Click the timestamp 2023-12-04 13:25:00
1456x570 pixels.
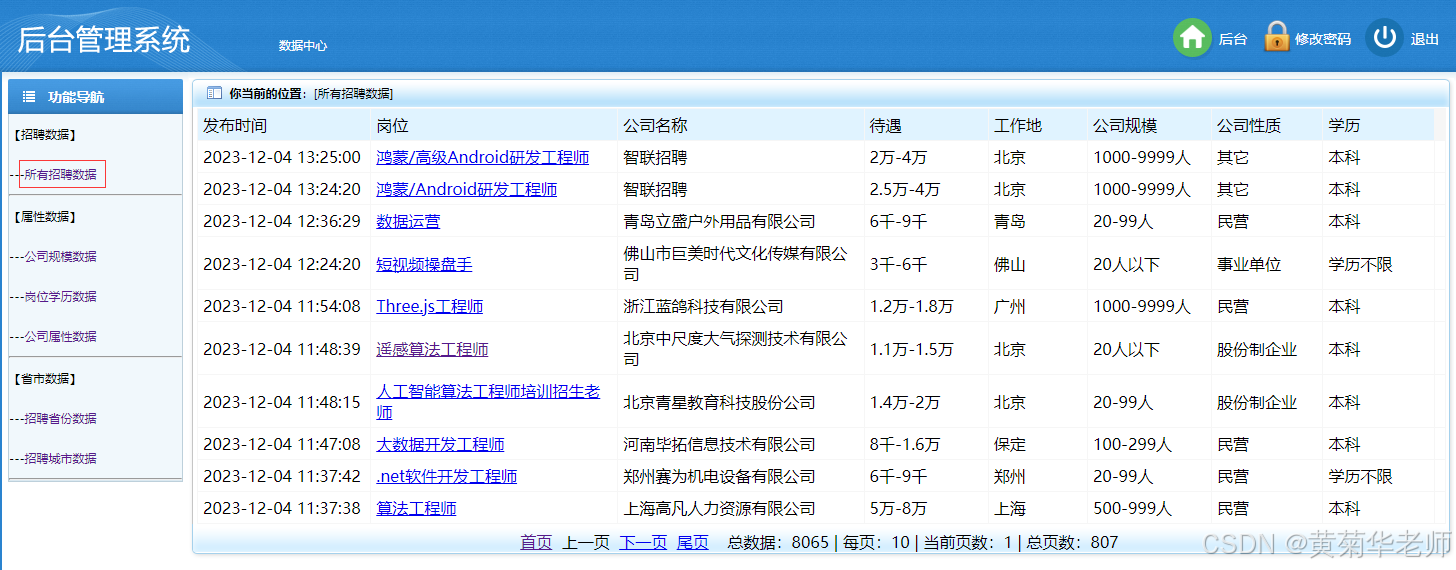click(x=282, y=157)
